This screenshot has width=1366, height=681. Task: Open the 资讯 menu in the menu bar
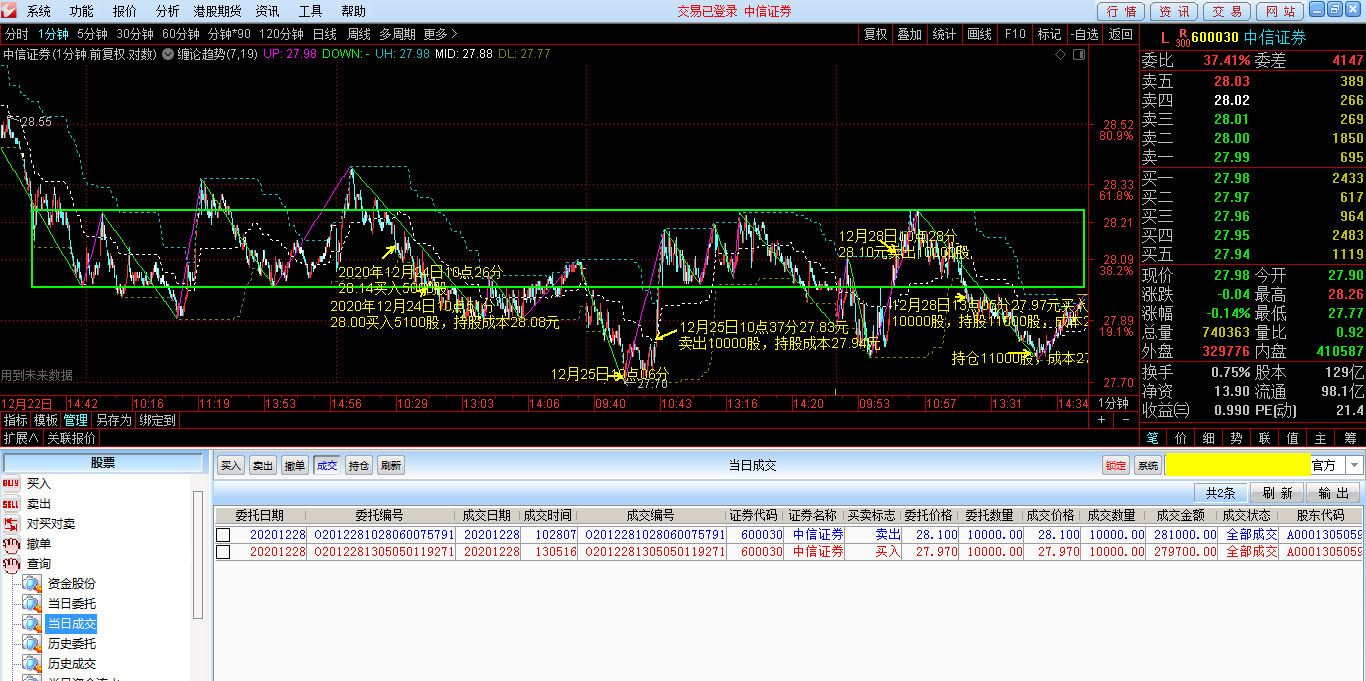267,11
